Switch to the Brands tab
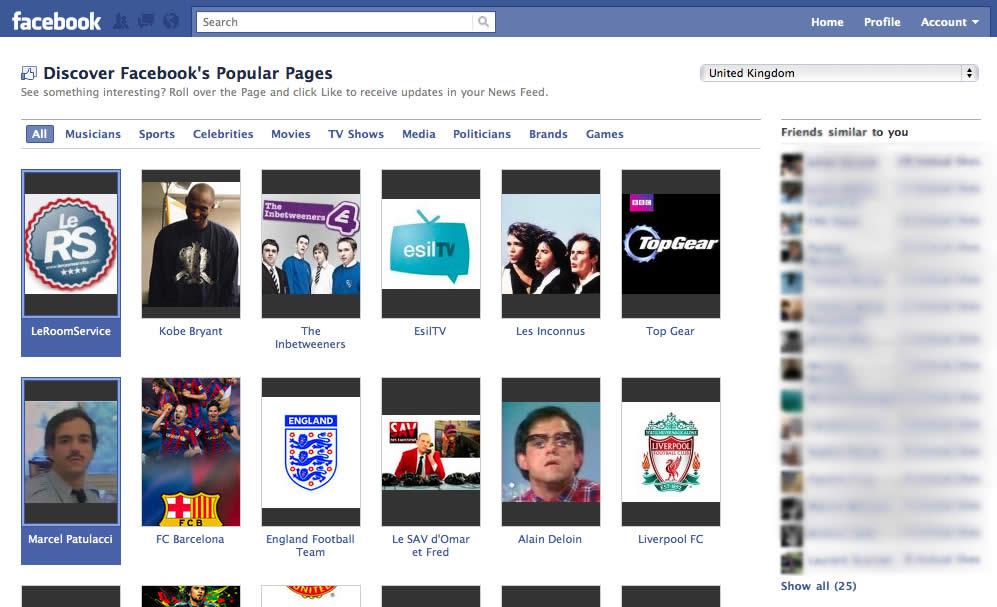Image resolution: width=997 pixels, height=607 pixels. [x=548, y=134]
